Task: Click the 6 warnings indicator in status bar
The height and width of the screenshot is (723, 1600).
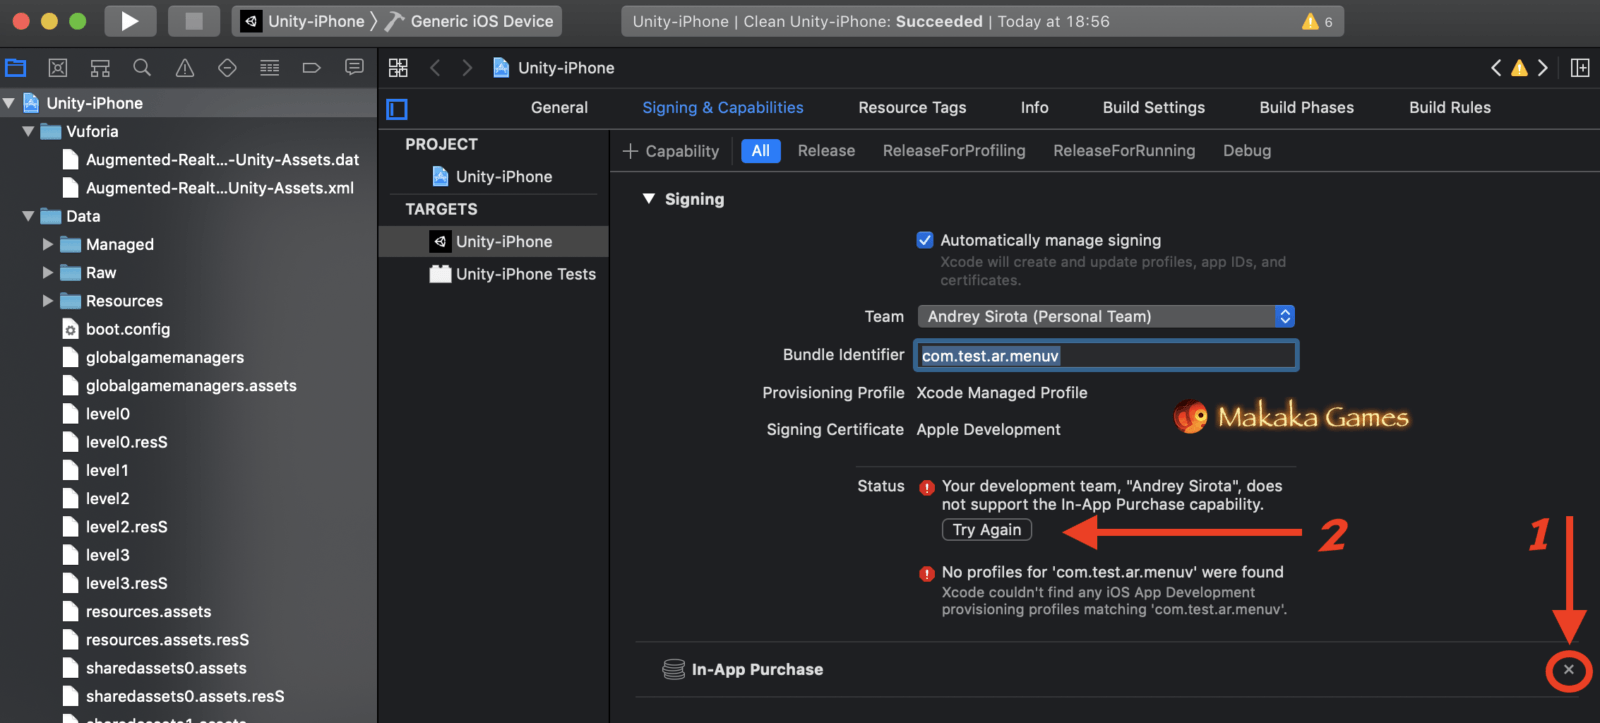Action: [x=1318, y=21]
